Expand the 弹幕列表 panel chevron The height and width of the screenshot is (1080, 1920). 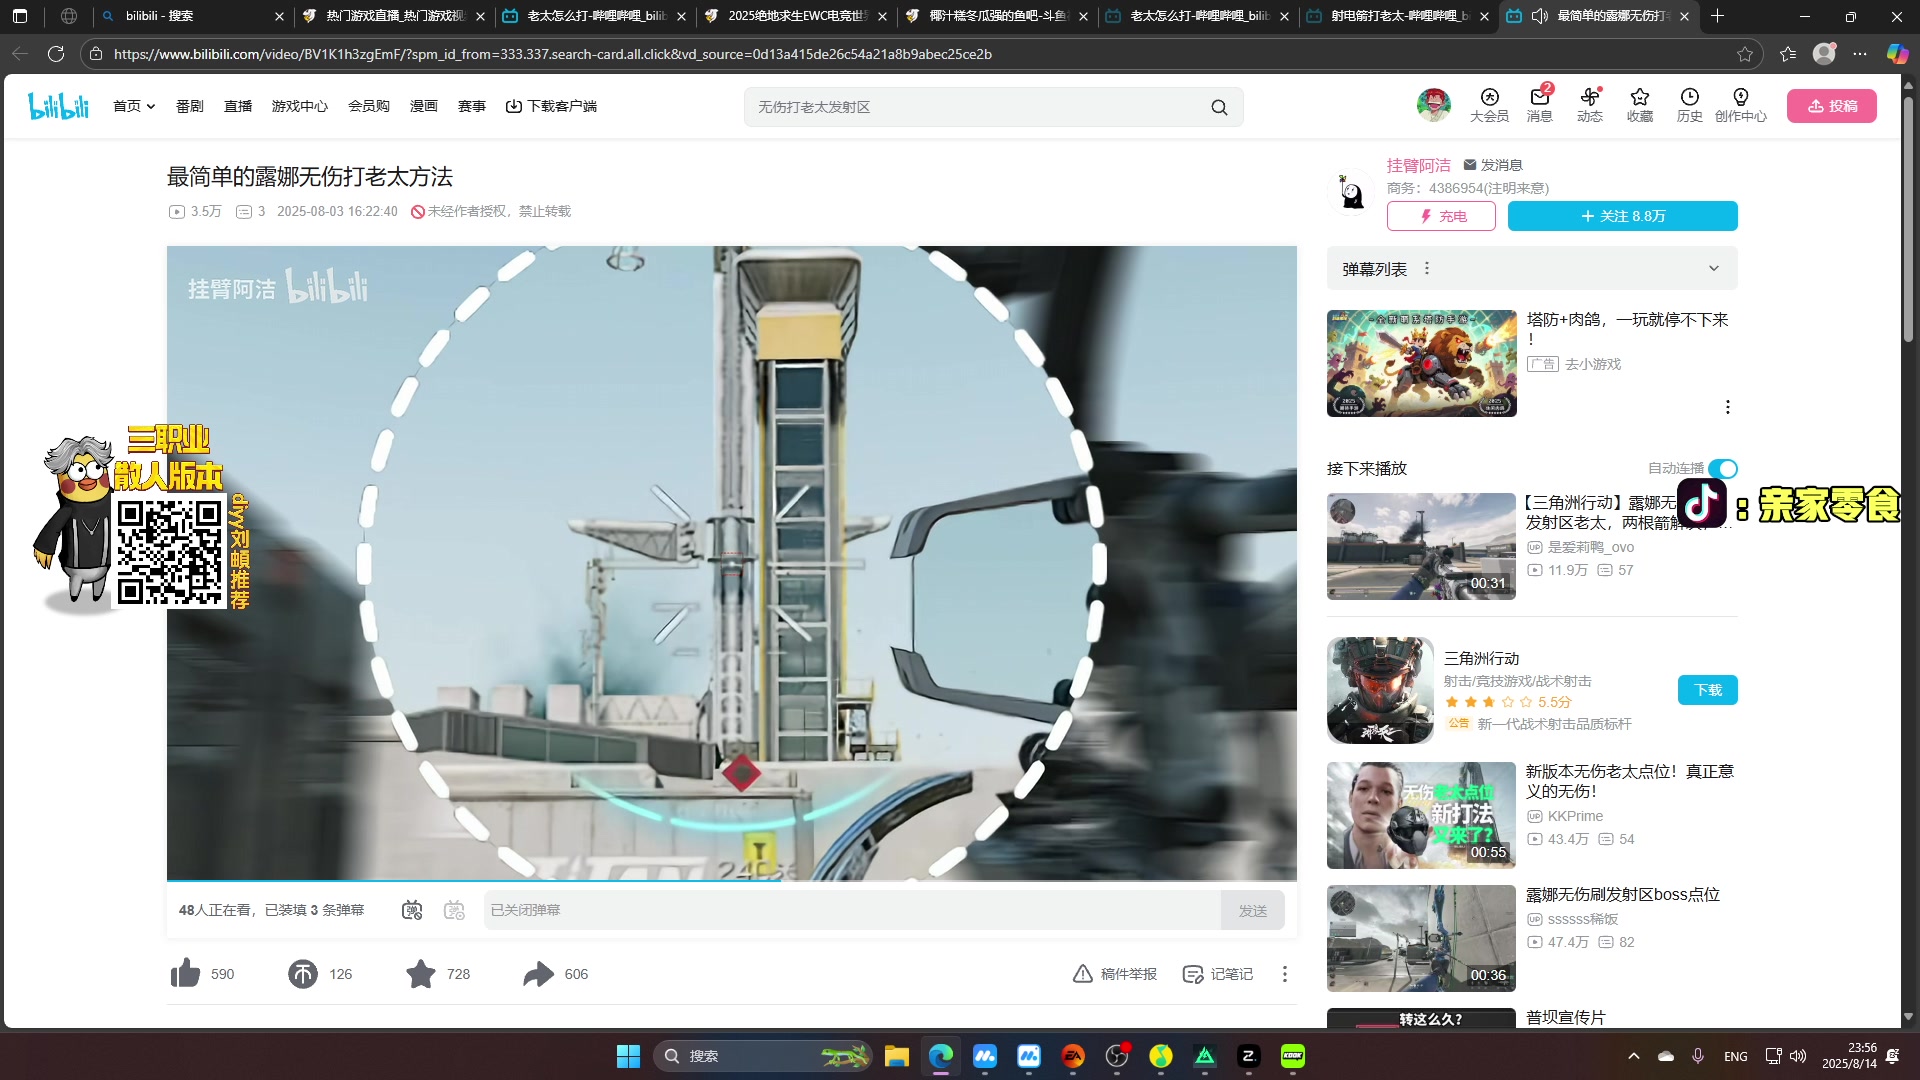tap(1713, 269)
